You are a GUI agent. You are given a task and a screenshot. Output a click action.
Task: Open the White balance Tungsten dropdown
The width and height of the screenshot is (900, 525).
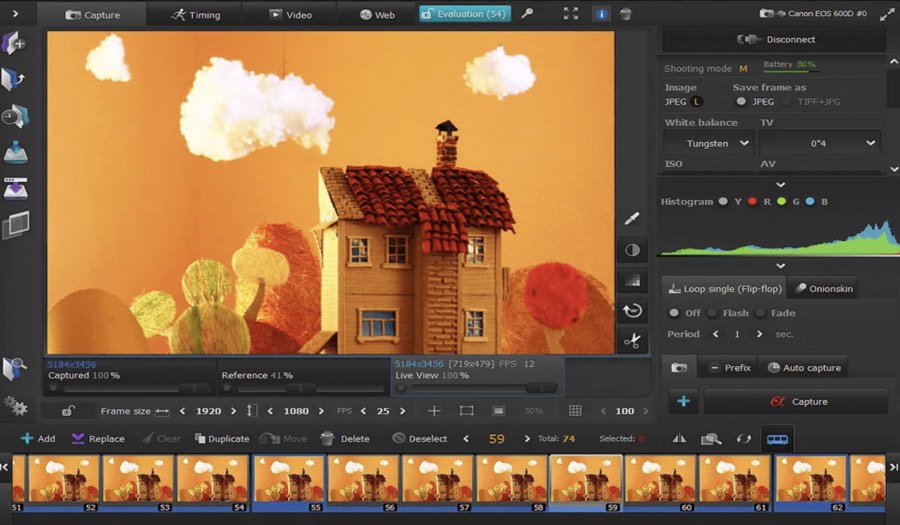pos(709,144)
